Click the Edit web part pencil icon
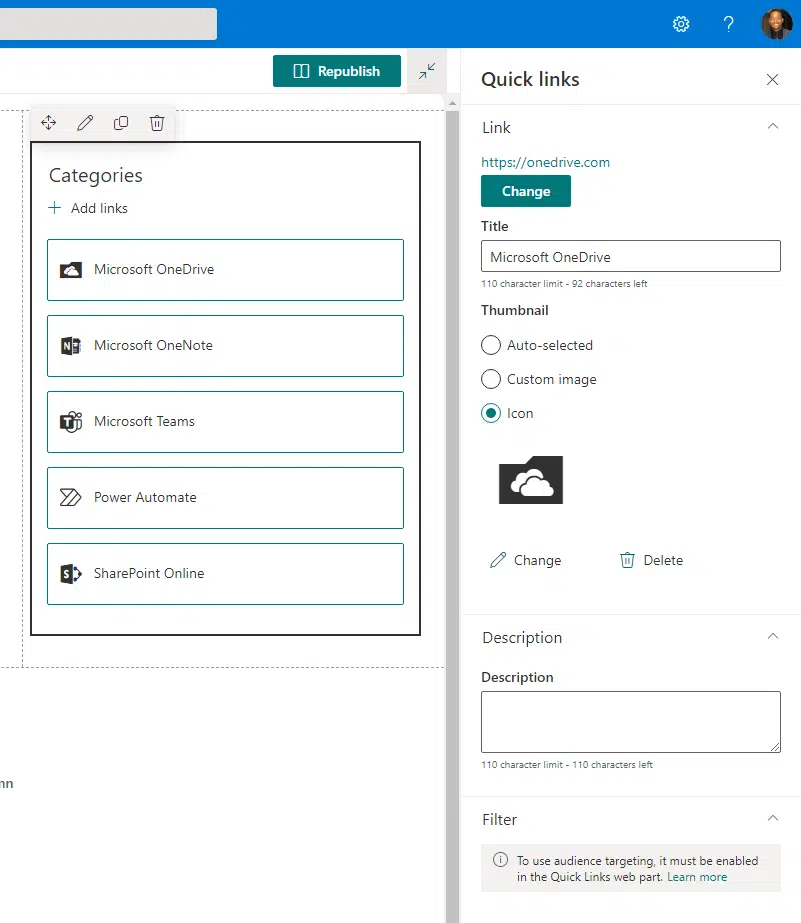 [x=85, y=122]
